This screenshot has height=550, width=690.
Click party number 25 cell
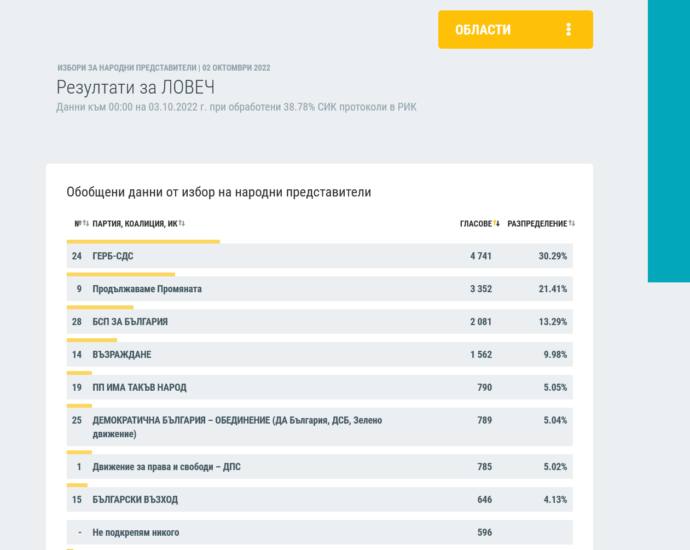(77, 420)
